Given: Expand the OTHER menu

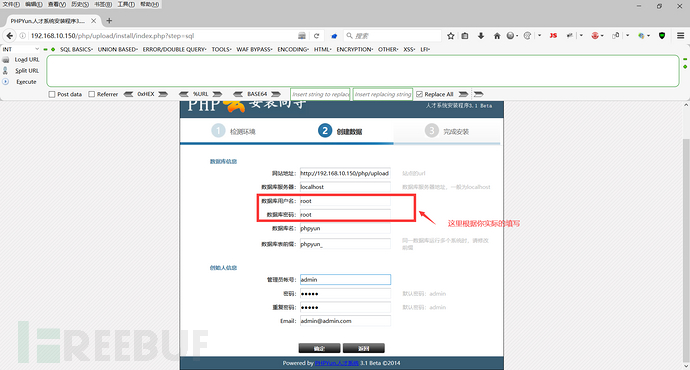Looking at the screenshot, I should (x=388, y=49).
